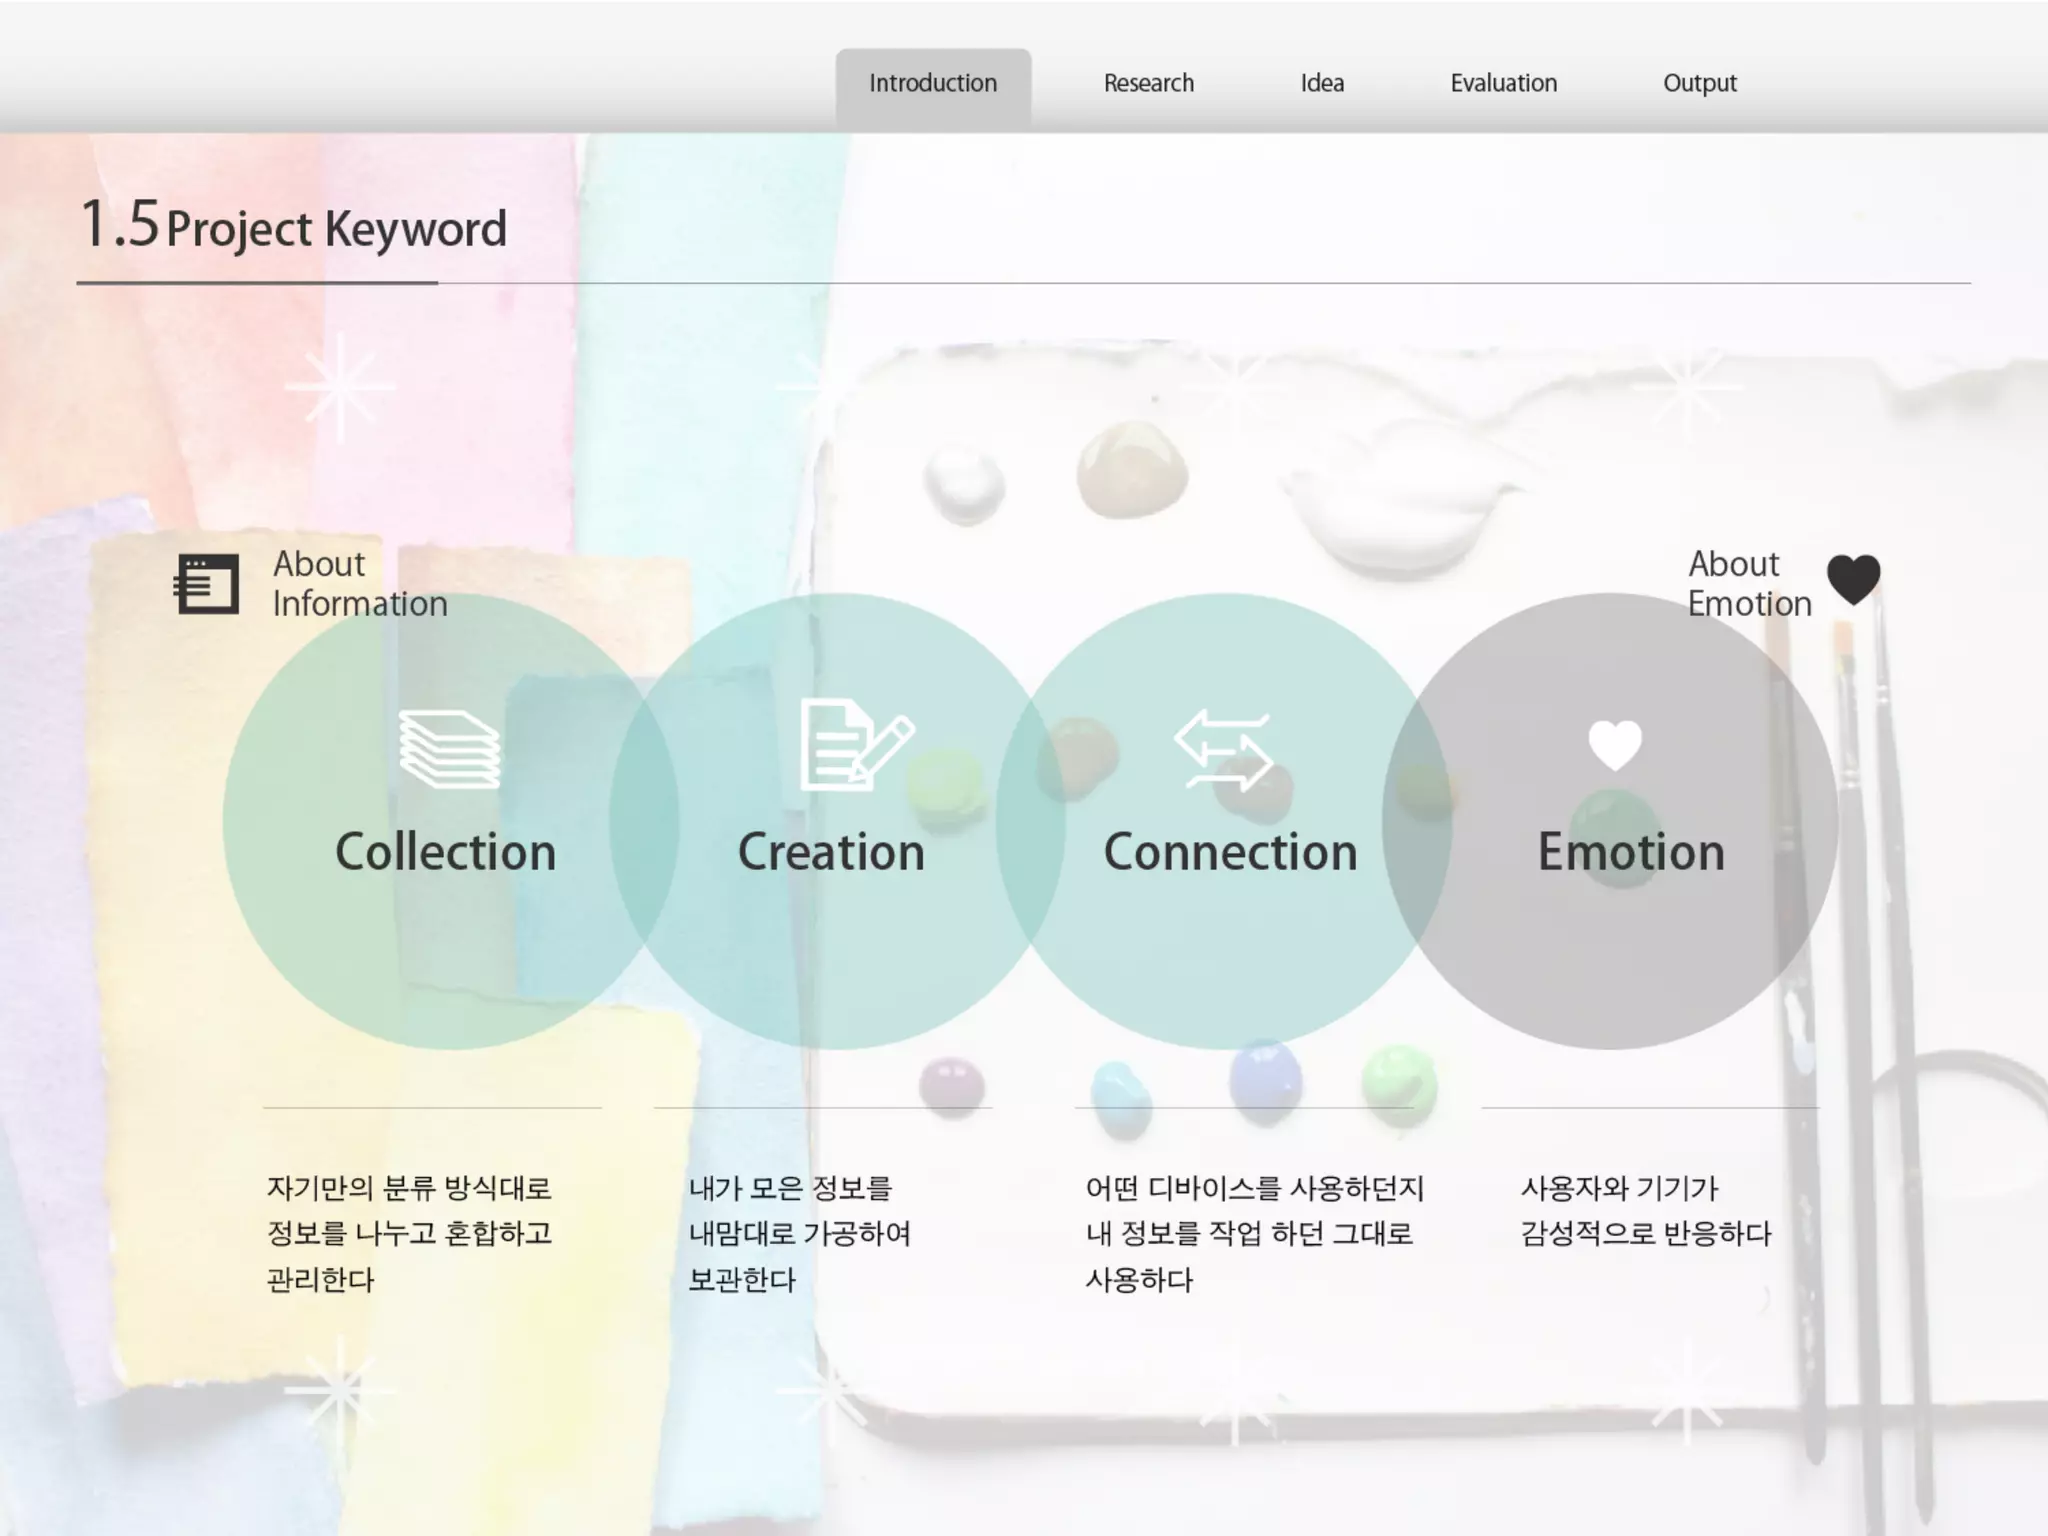Switch to the Research tab

(x=1148, y=83)
